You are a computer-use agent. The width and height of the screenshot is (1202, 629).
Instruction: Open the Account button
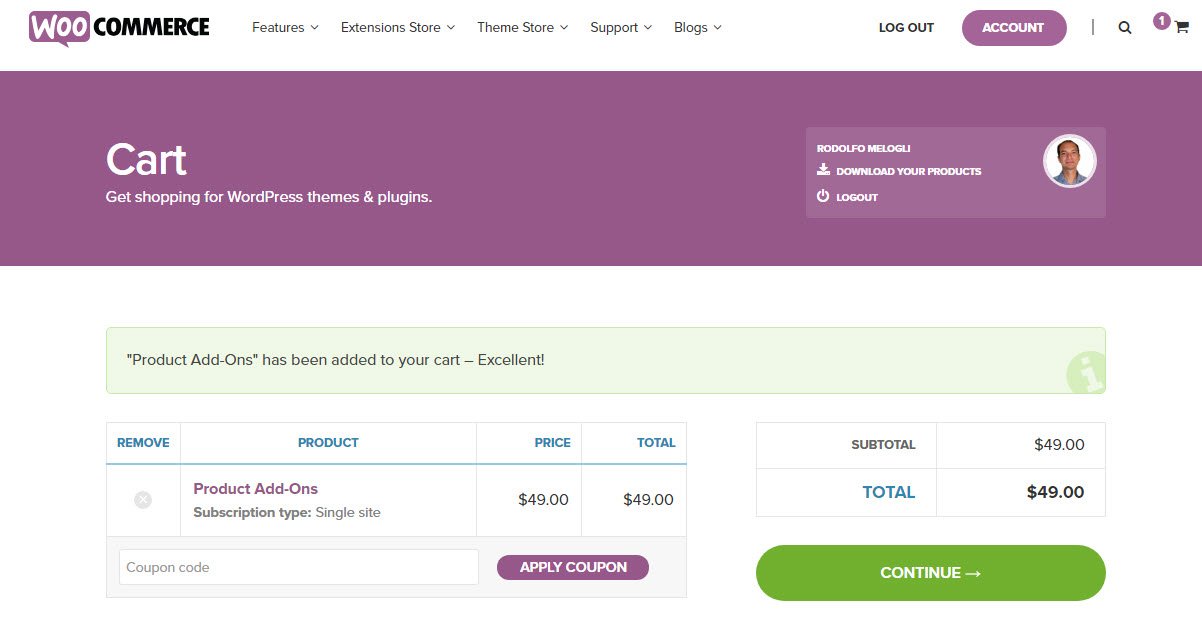coord(1014,28)
